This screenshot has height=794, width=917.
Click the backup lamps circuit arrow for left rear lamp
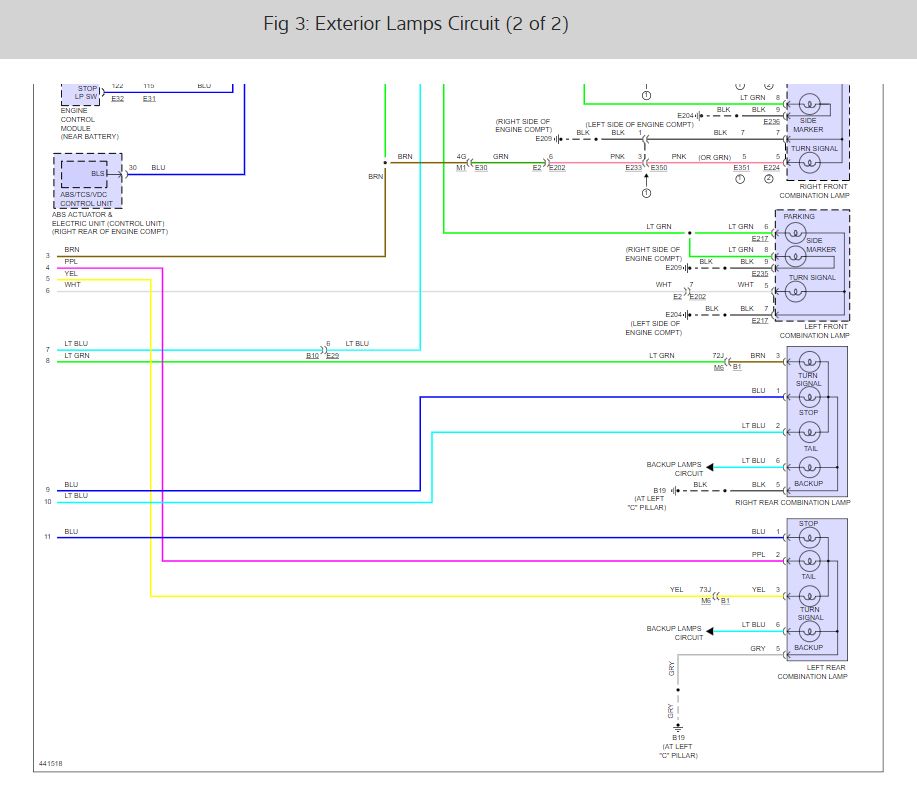pyautogui.click(x=710, y=631)
